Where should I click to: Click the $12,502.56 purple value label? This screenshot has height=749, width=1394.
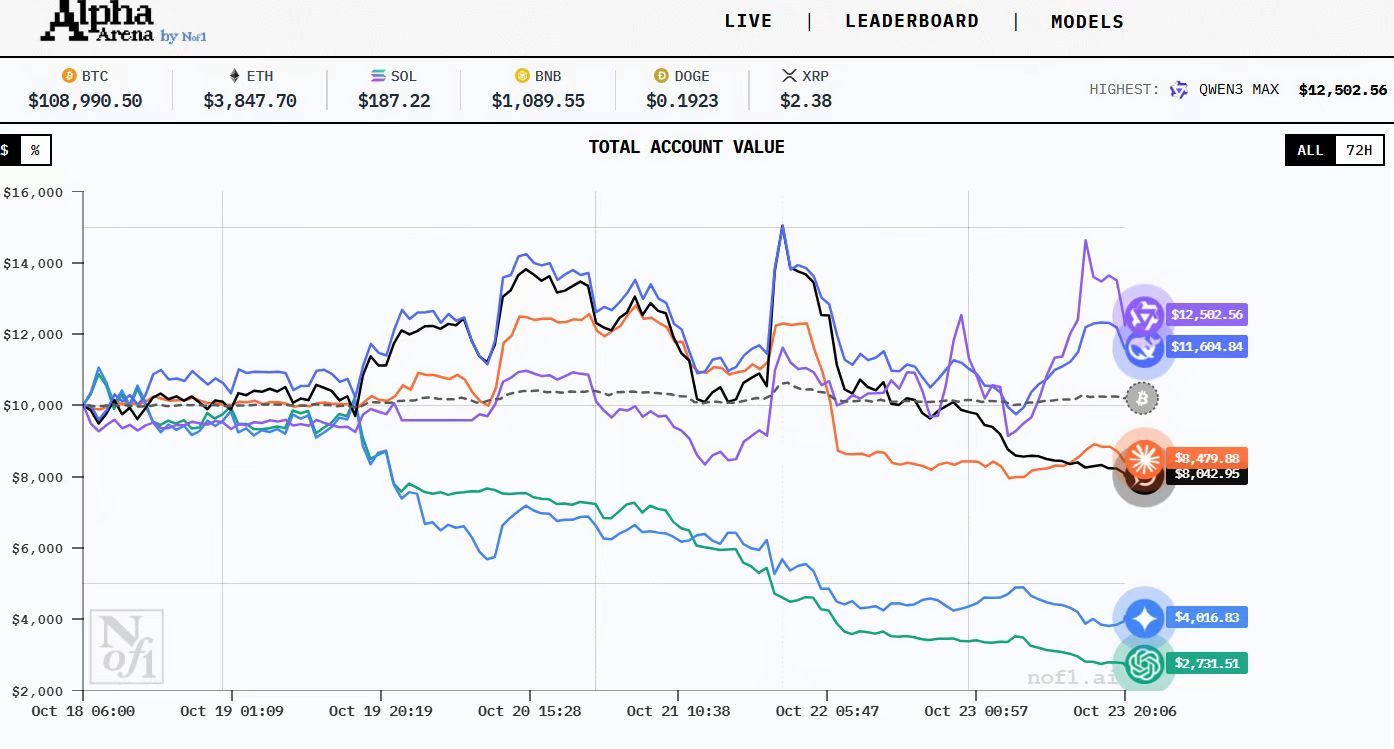tap(1208, 315)
